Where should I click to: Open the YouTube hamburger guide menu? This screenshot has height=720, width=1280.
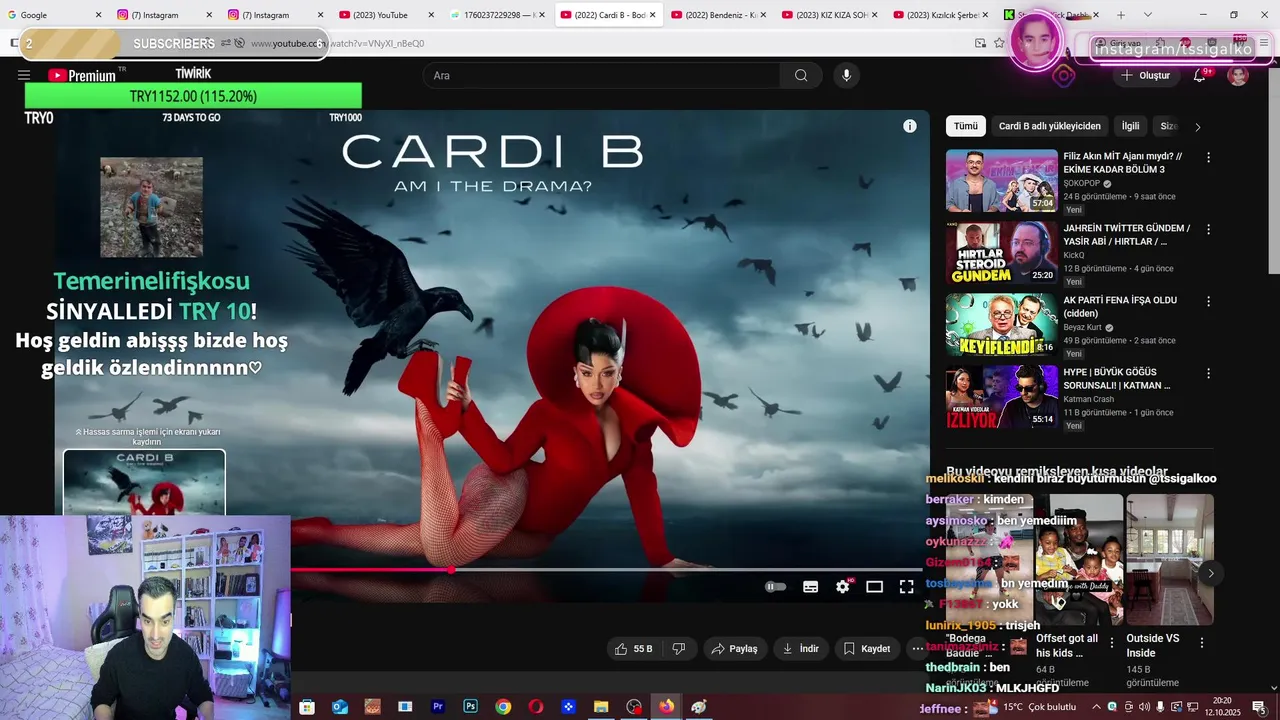point(24,75)
